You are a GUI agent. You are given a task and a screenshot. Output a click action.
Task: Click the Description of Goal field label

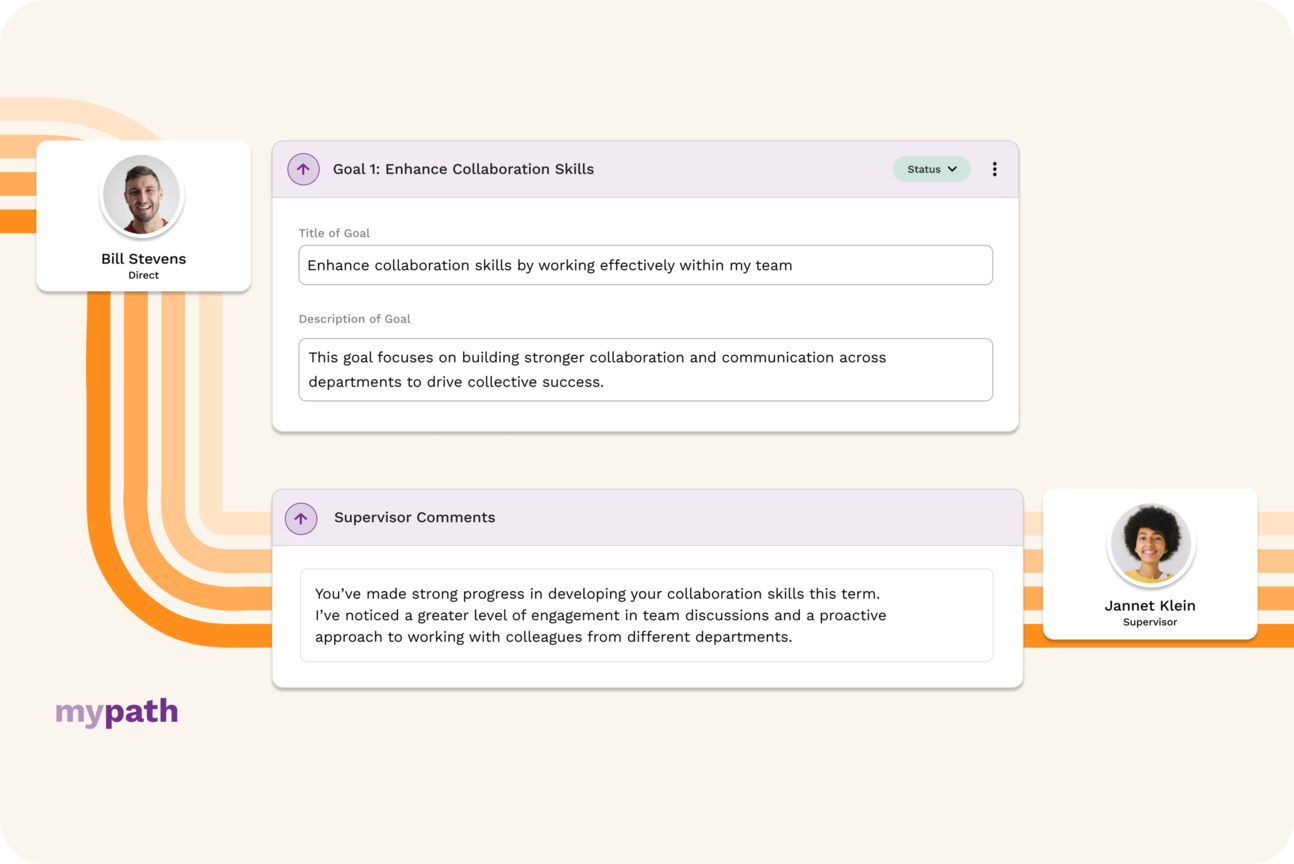point(354,319)
